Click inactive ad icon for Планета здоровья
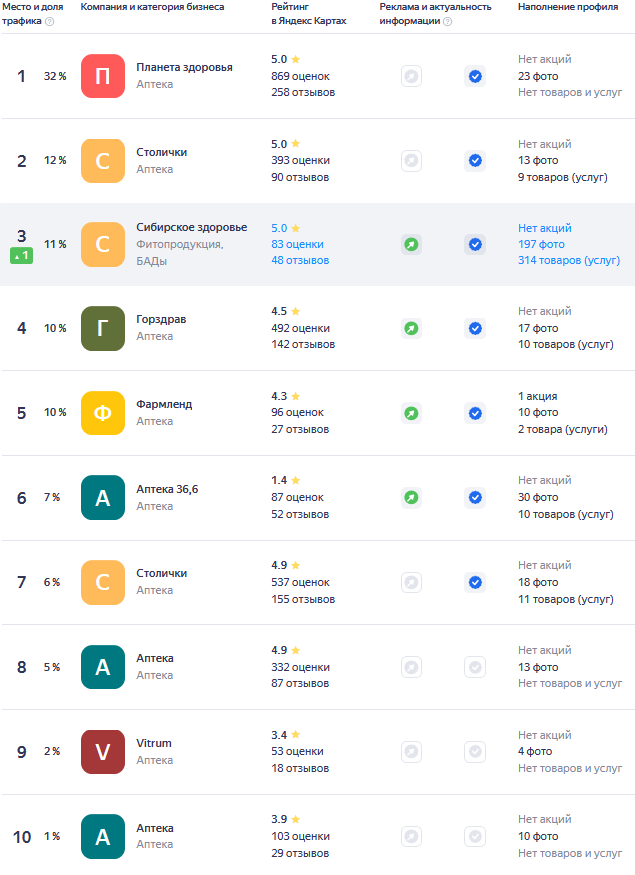635x875 pixels. 411,76
